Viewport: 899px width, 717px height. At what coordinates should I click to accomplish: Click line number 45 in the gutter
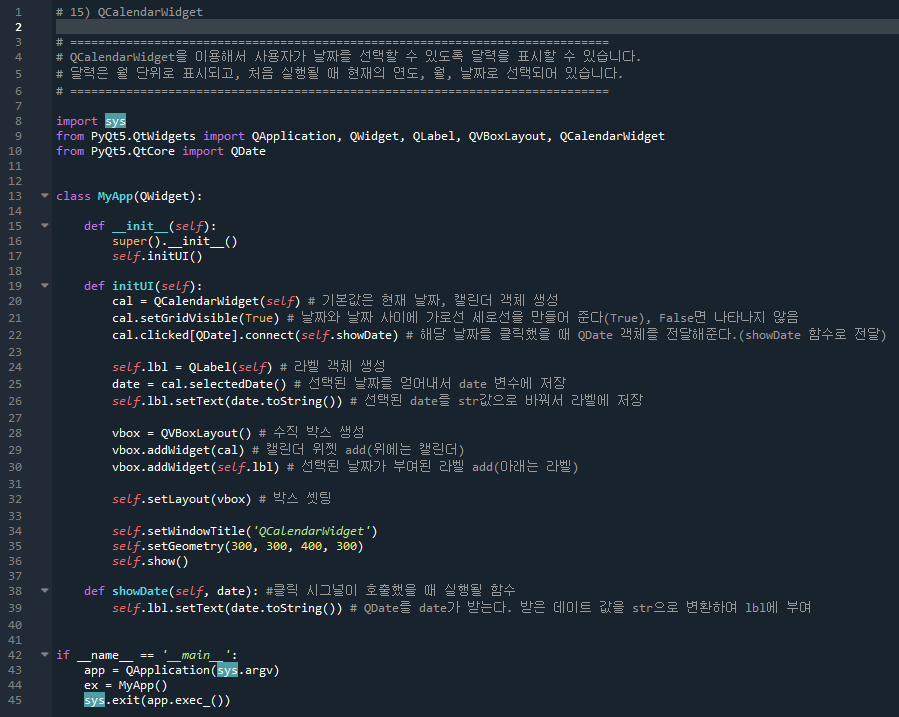coord(15,700)
